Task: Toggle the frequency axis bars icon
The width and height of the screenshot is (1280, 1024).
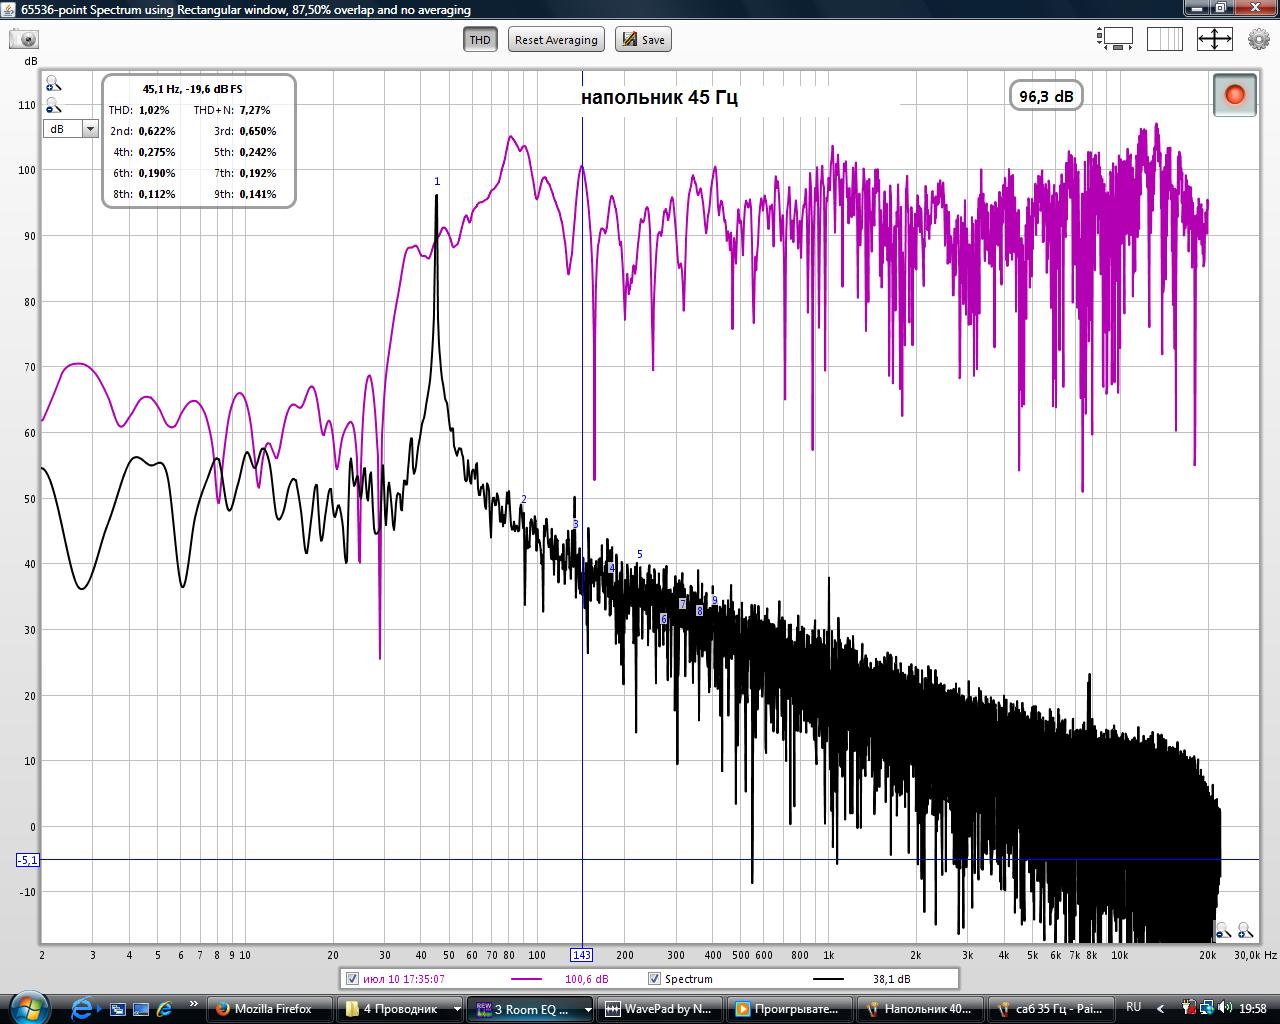Action: 1164,40
